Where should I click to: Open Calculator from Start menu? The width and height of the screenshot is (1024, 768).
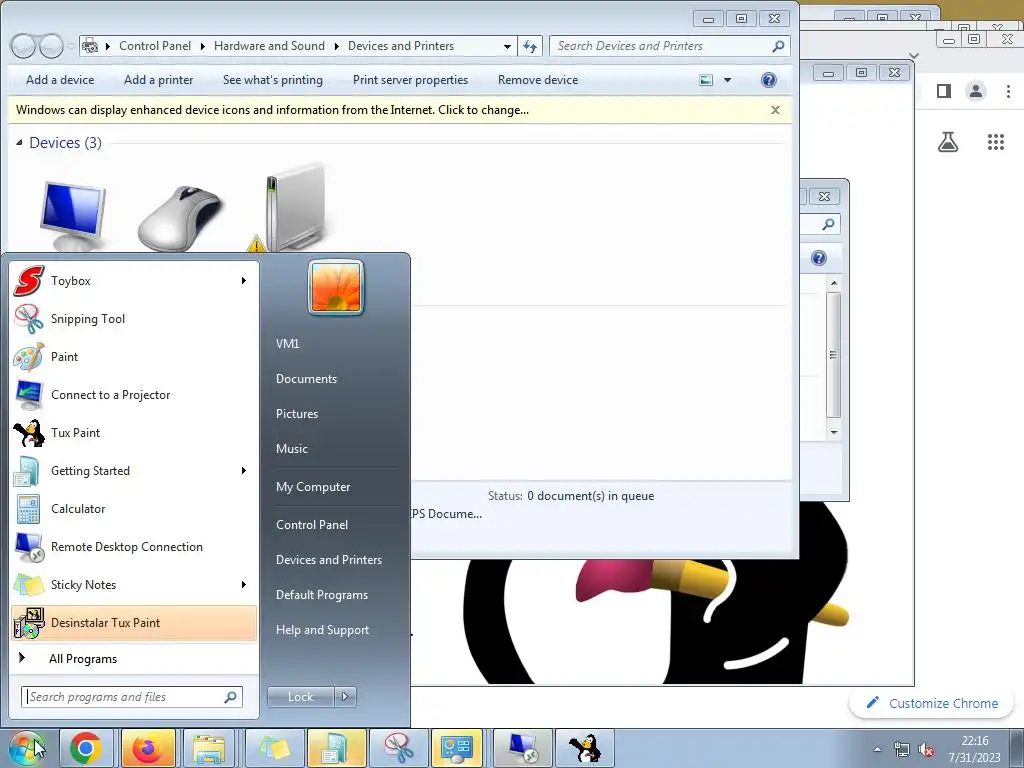pyautogui.click(x=134, y=509)
